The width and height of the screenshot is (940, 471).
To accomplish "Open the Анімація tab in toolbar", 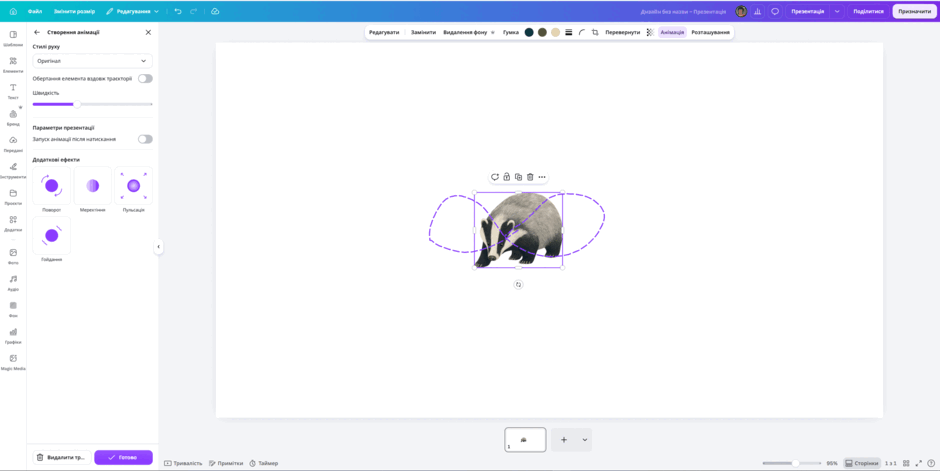I will (x=672, y=32).
